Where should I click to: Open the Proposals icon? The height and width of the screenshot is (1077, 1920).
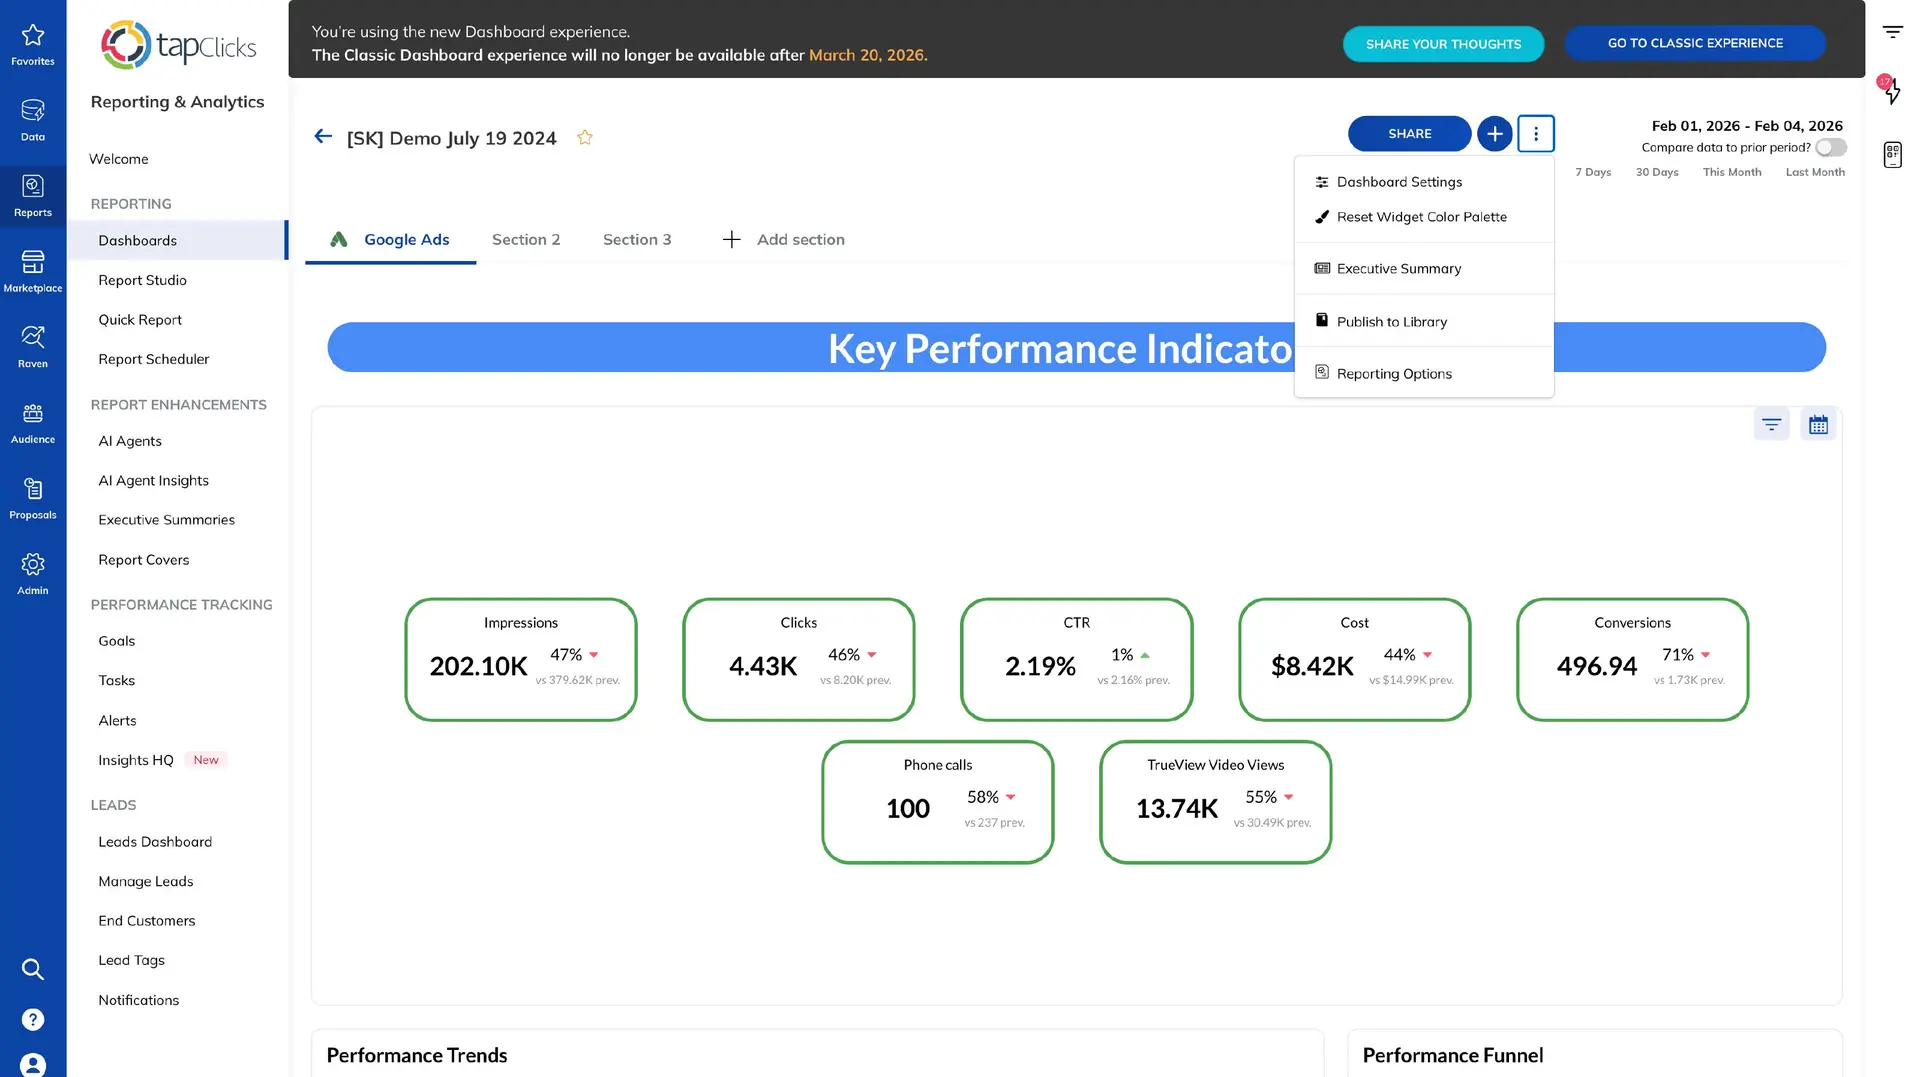coord(33,498)
